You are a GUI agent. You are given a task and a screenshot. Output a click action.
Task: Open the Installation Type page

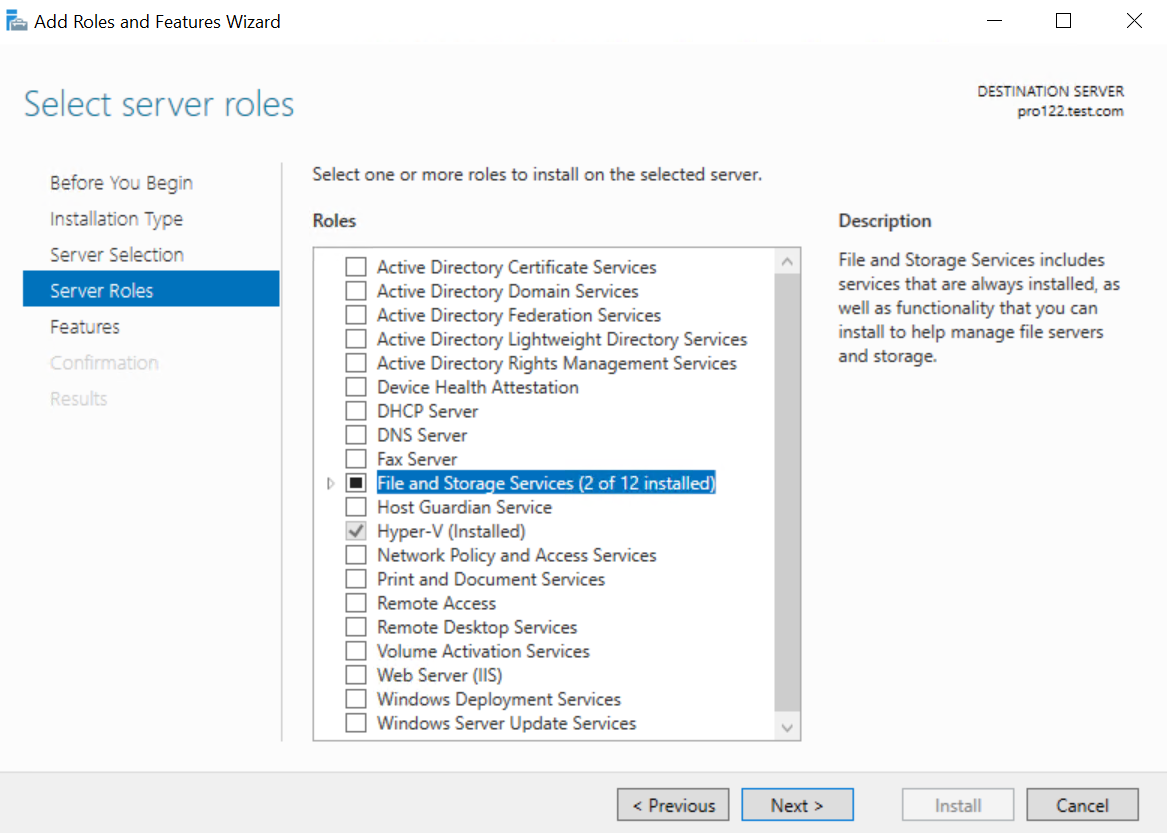click(116, 218)
